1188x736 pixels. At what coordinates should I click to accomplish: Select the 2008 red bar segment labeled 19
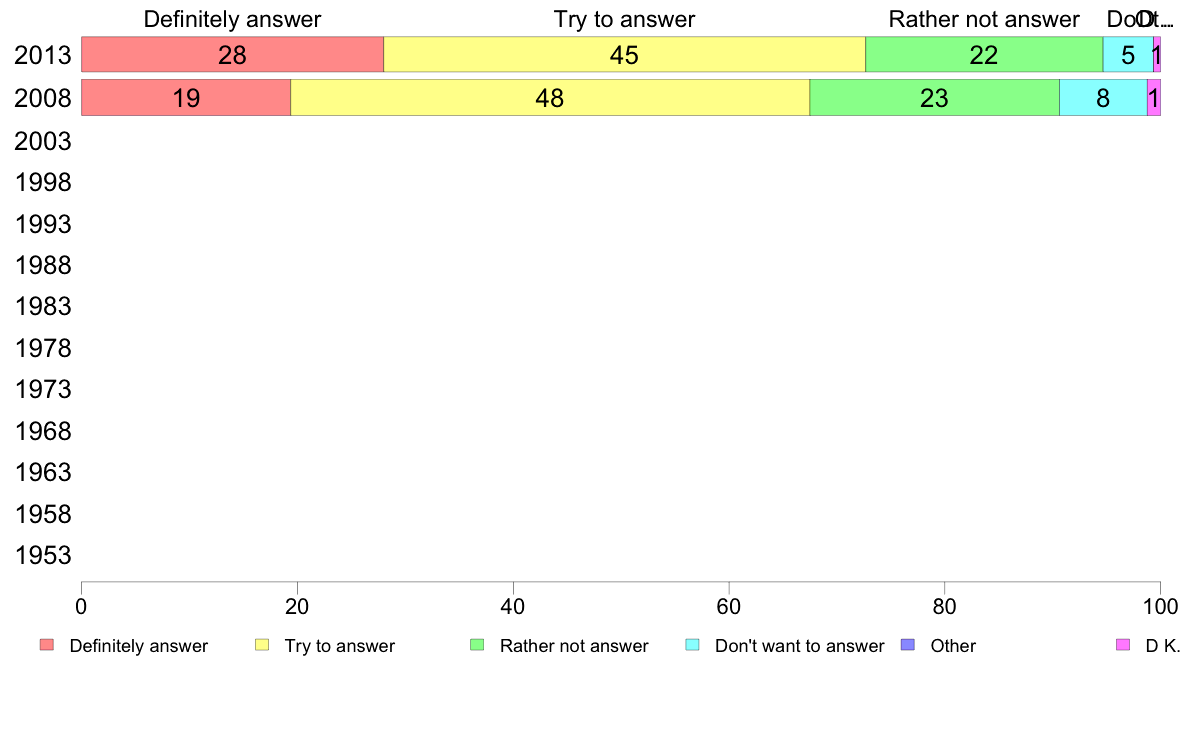[x=186, y=98]
